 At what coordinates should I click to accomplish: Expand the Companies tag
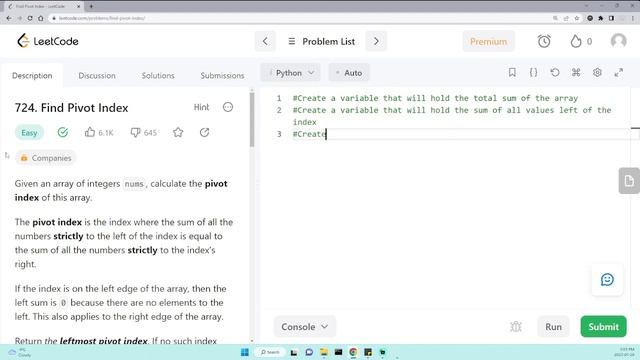(x=46, y=158)
